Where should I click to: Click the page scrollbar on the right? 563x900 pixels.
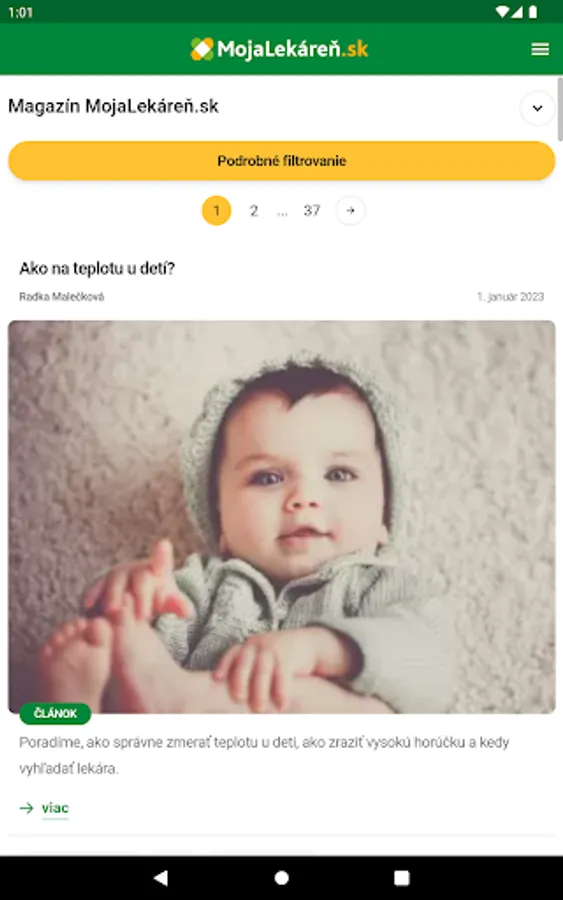560,109
